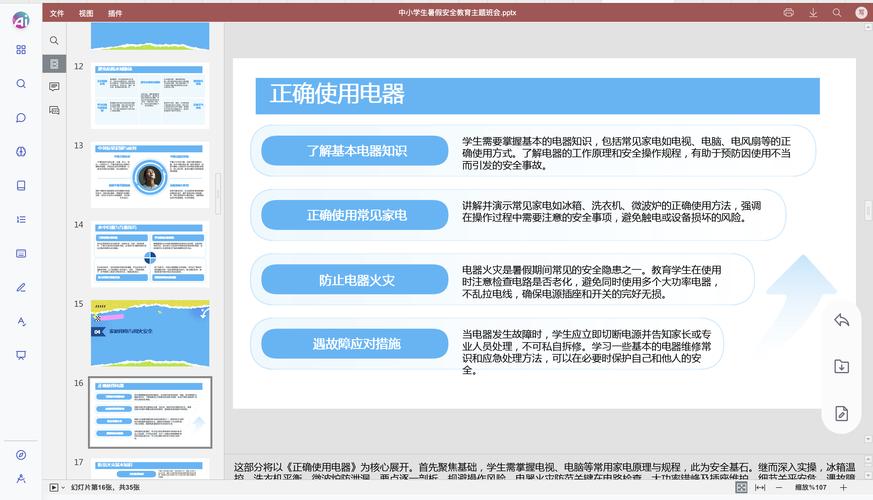Image resolution: width=873 pixels, height=500 pixels.
Task: Select the slide thumbnails view icon
Action: 54,63
